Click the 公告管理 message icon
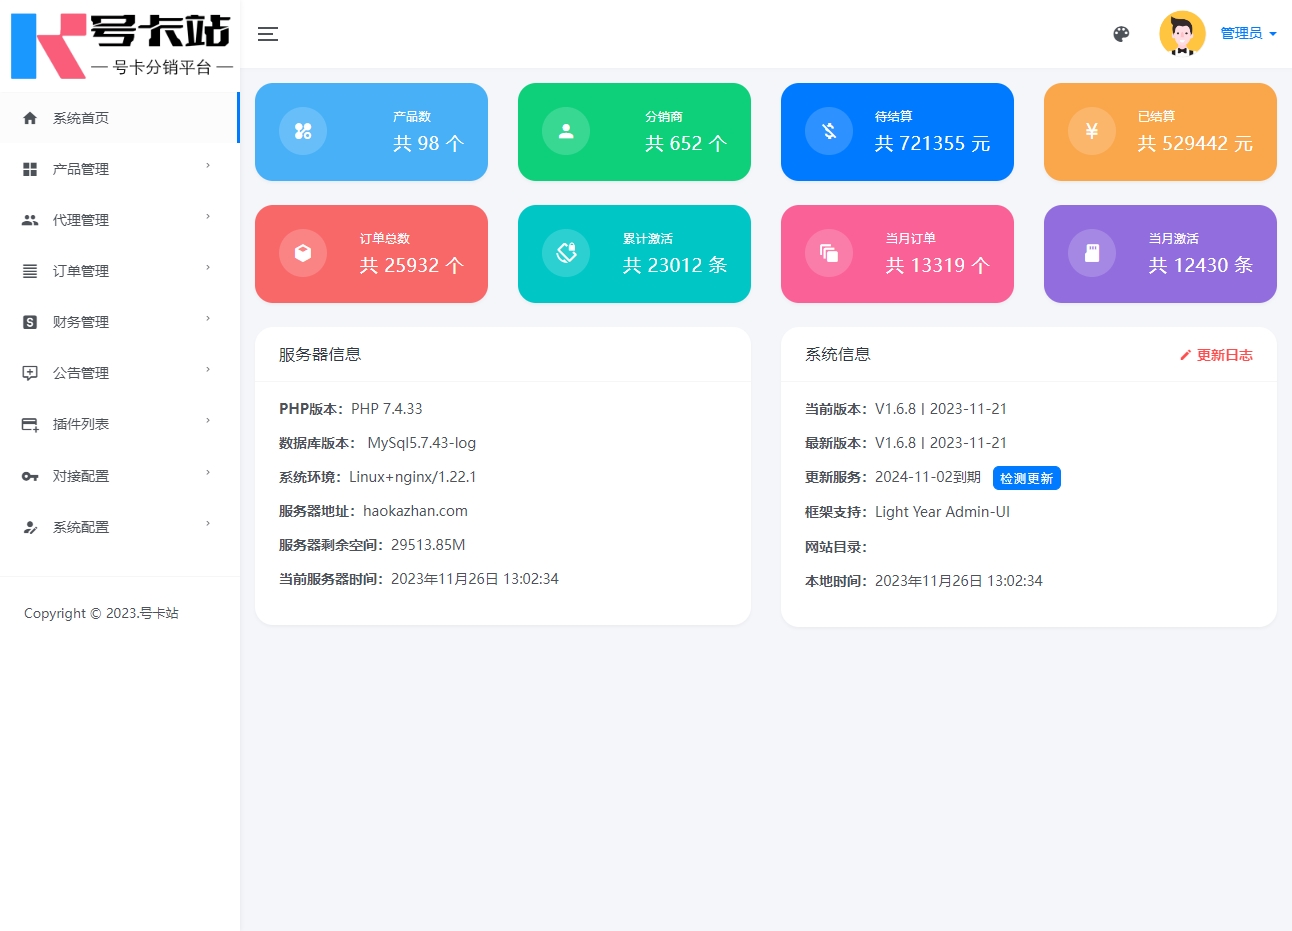1292x931 pixels. pos(30,373)
